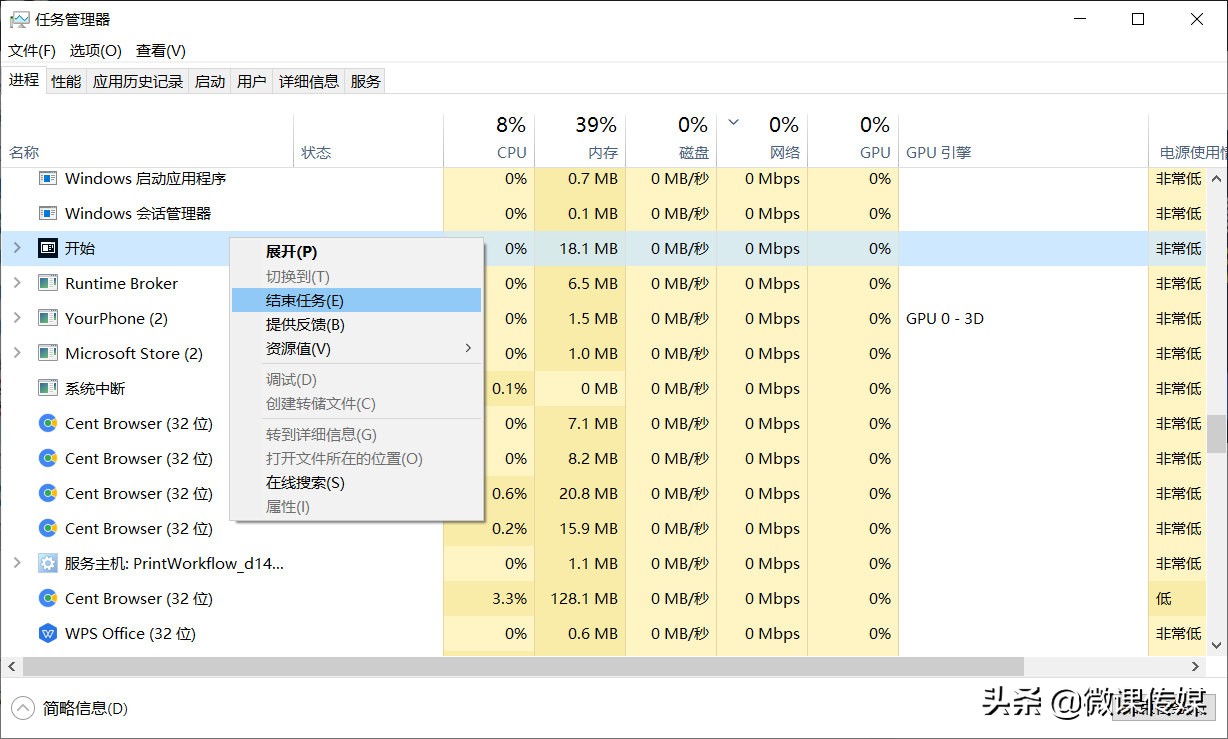Expand the 服务主机 PrintWorkflow group
Image resolution: width=1228 pixels, height=739 pixels.
click(16, 563)
